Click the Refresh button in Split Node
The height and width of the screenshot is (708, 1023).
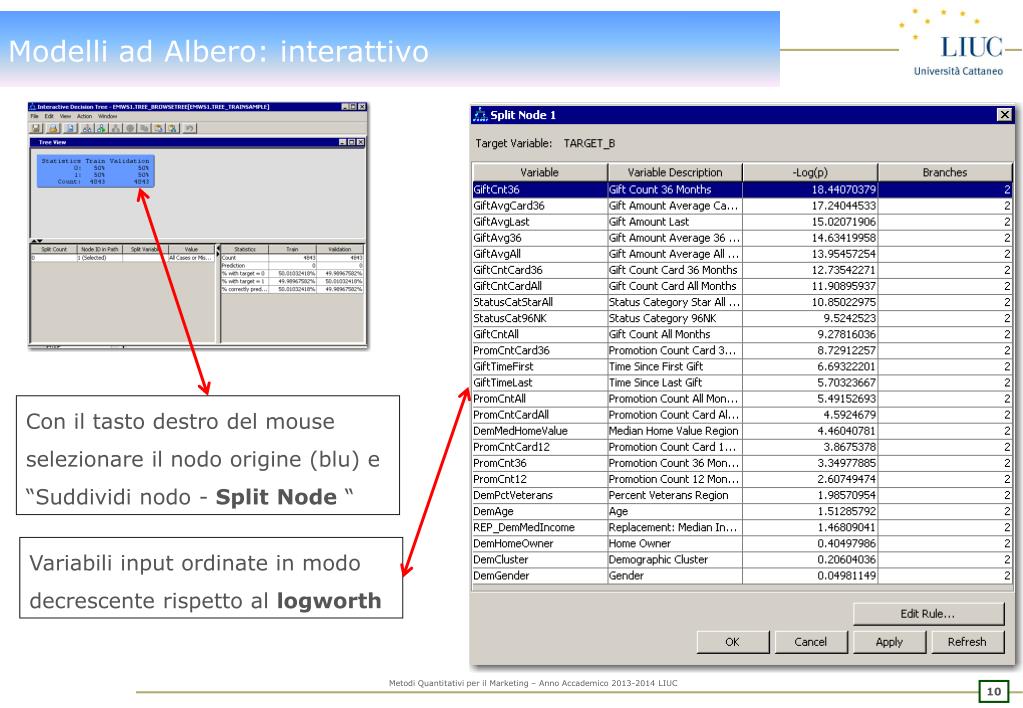967,641
